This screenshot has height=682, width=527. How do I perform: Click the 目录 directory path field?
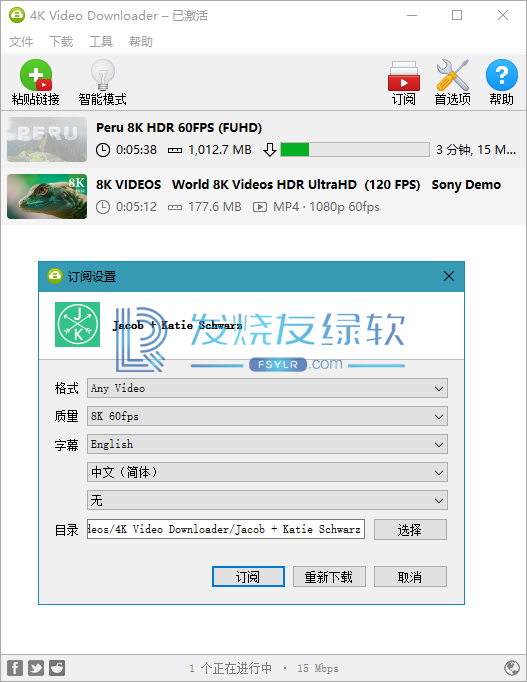coord(226,529)
